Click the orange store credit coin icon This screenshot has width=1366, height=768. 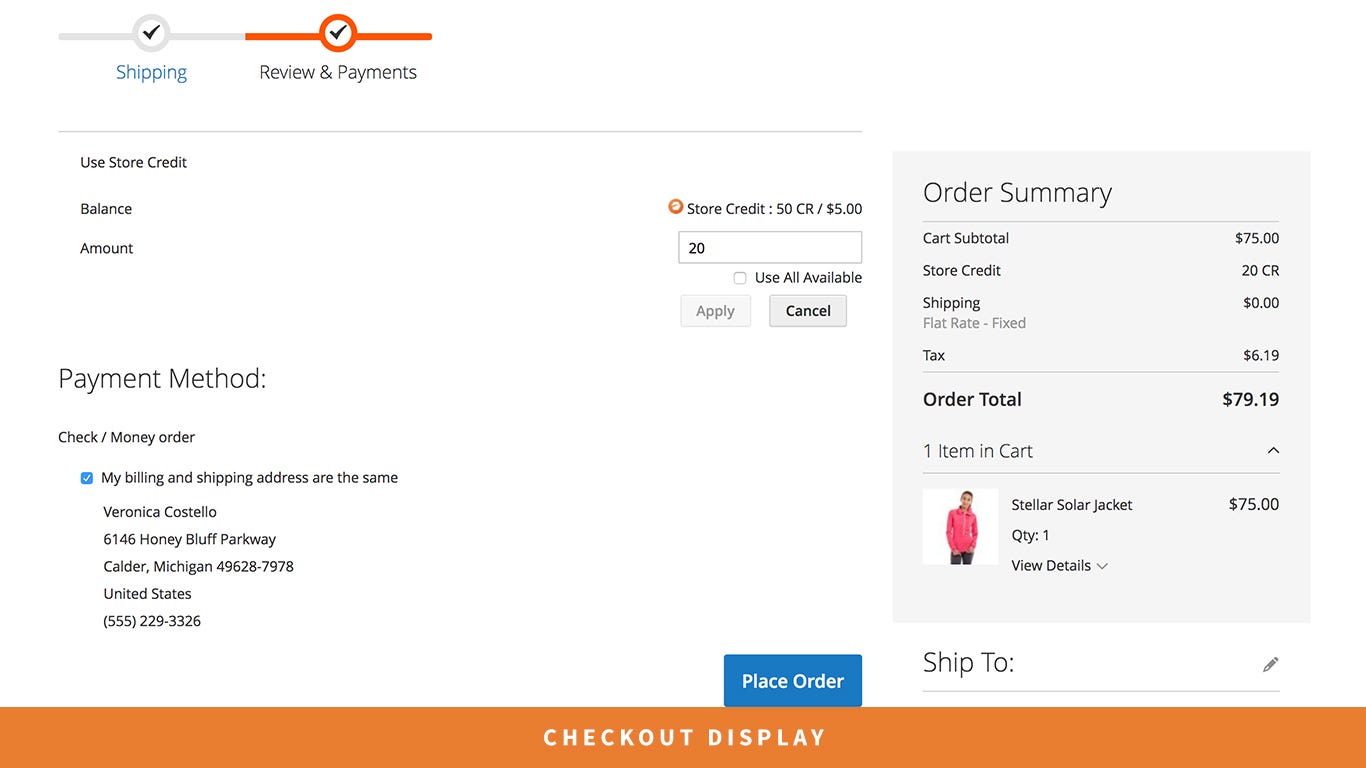coord(676,207)
